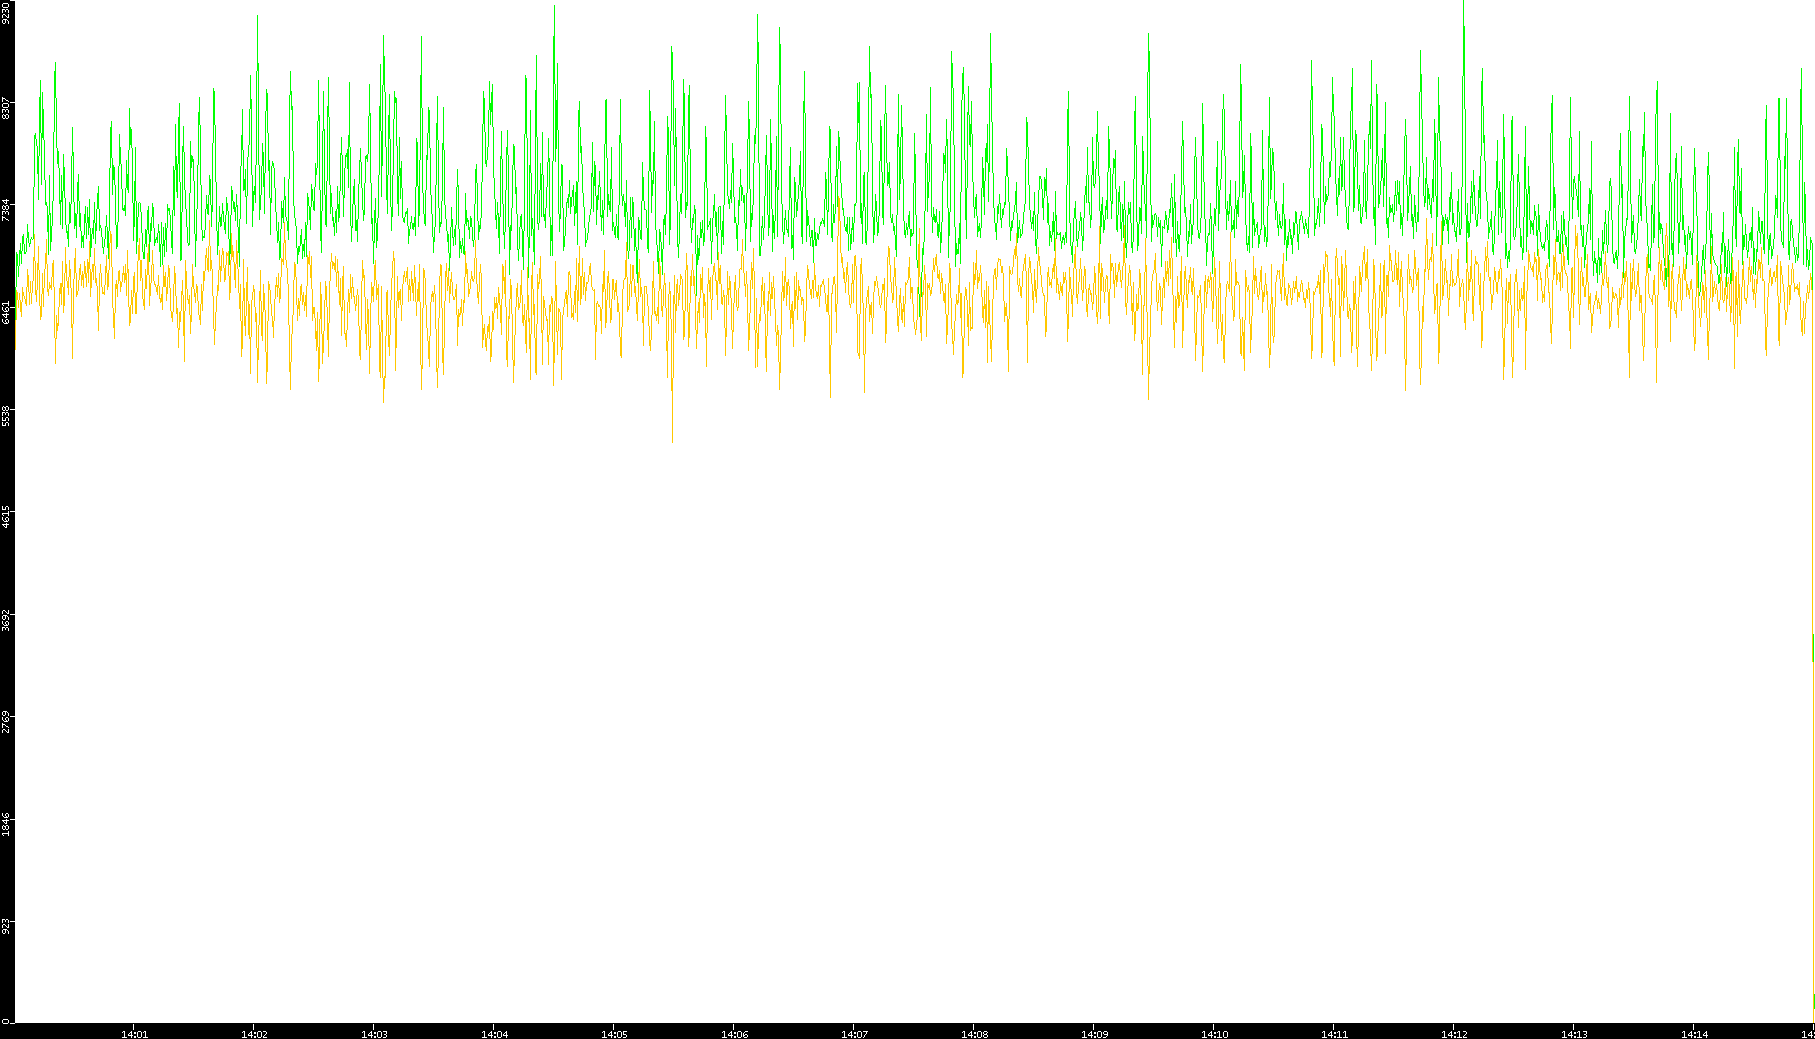Click the deepest yellow spike after 14:05
Screen dimensions: 1815x1039
672,438
